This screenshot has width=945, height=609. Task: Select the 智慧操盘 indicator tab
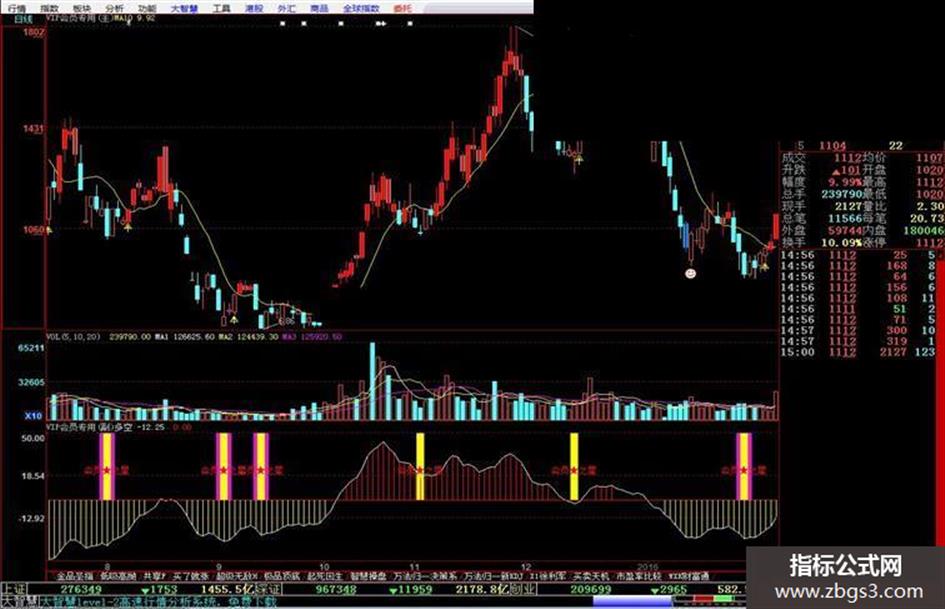pyautogui.click(x=368, y=576)
